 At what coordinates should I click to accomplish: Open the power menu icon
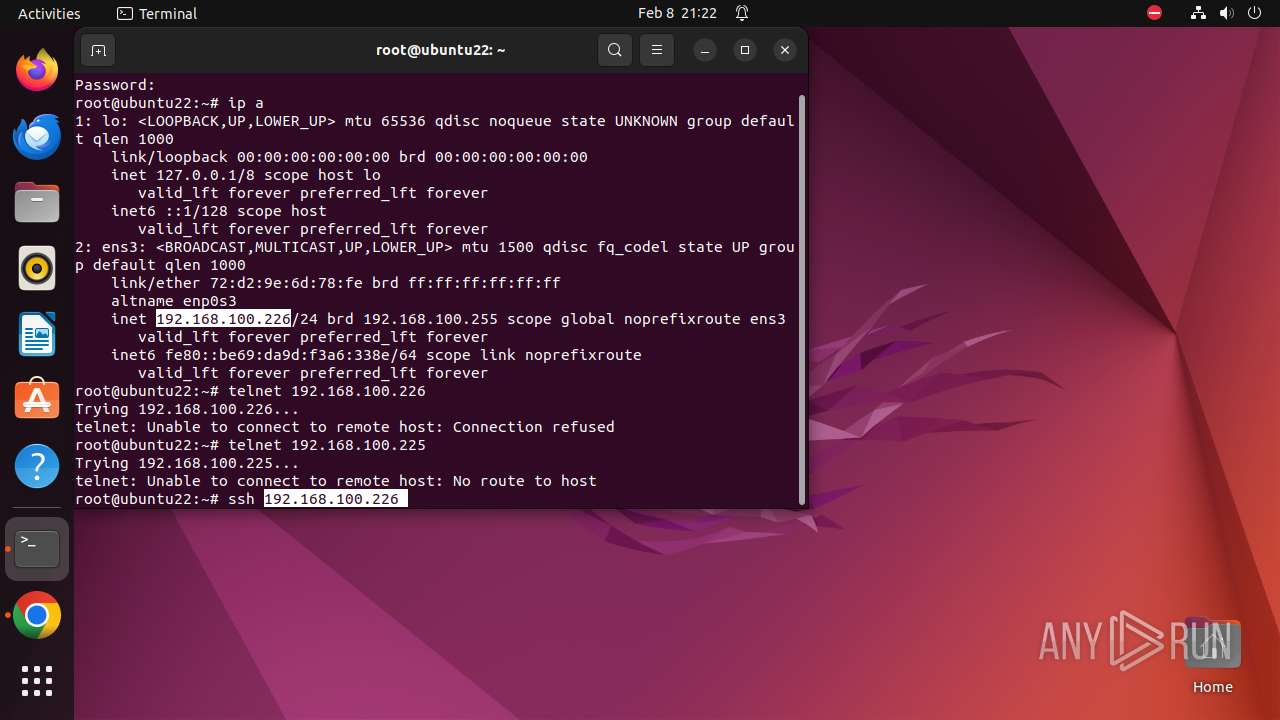pyautogui.click(x=1254, y=13)
